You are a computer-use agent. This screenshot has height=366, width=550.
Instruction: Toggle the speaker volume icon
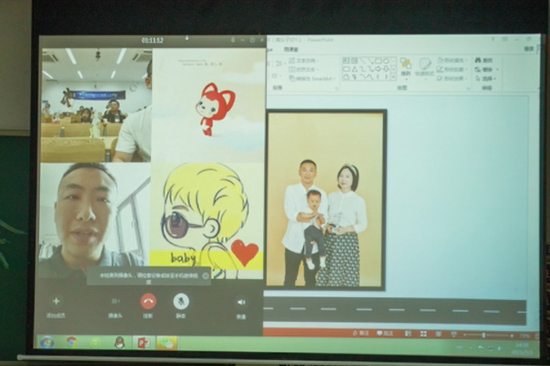point(241,302)
